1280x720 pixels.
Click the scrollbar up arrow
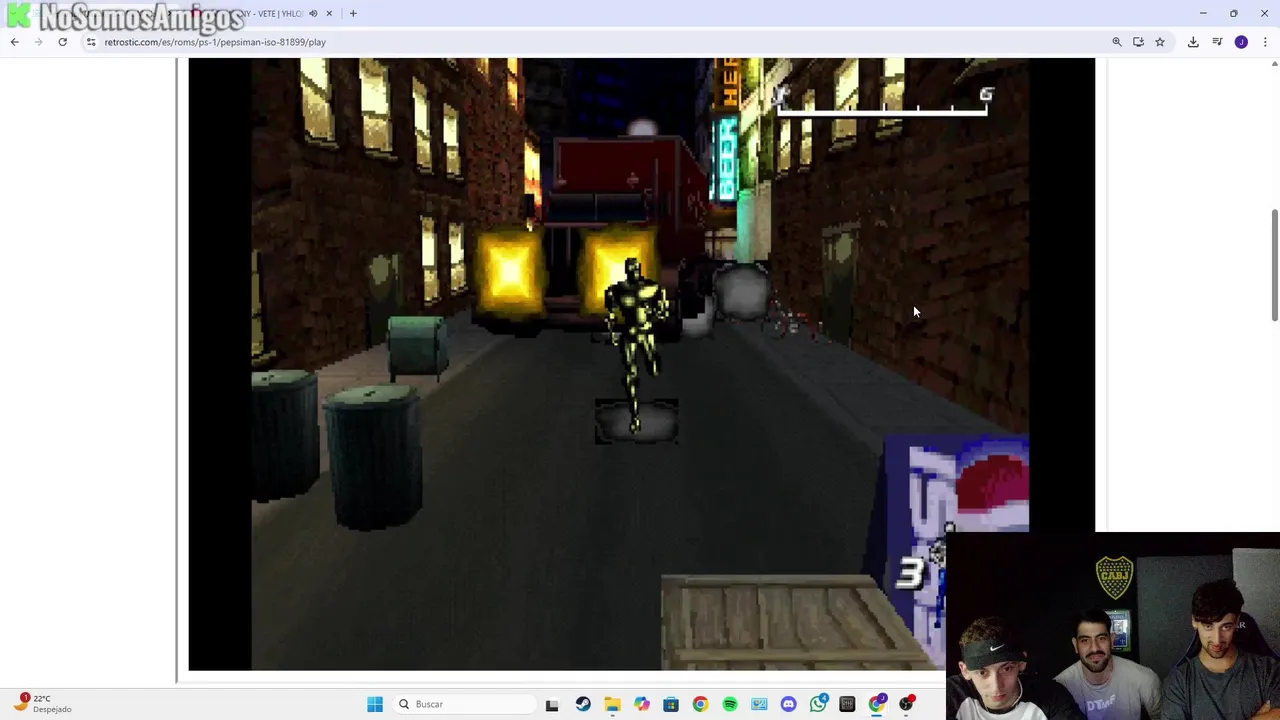[x=1274, y=64]
